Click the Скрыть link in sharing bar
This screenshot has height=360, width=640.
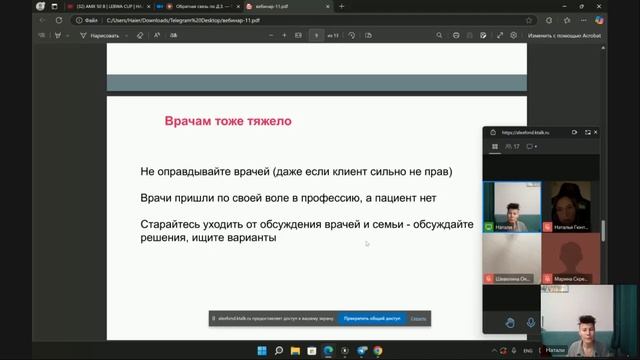click(x=418, y=318)
